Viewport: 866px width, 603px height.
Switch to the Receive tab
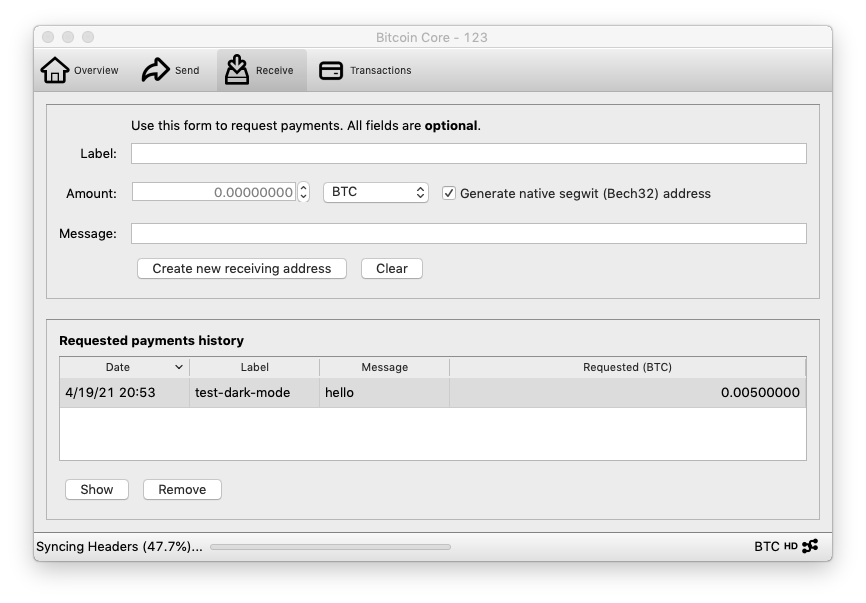click(261, 70)
